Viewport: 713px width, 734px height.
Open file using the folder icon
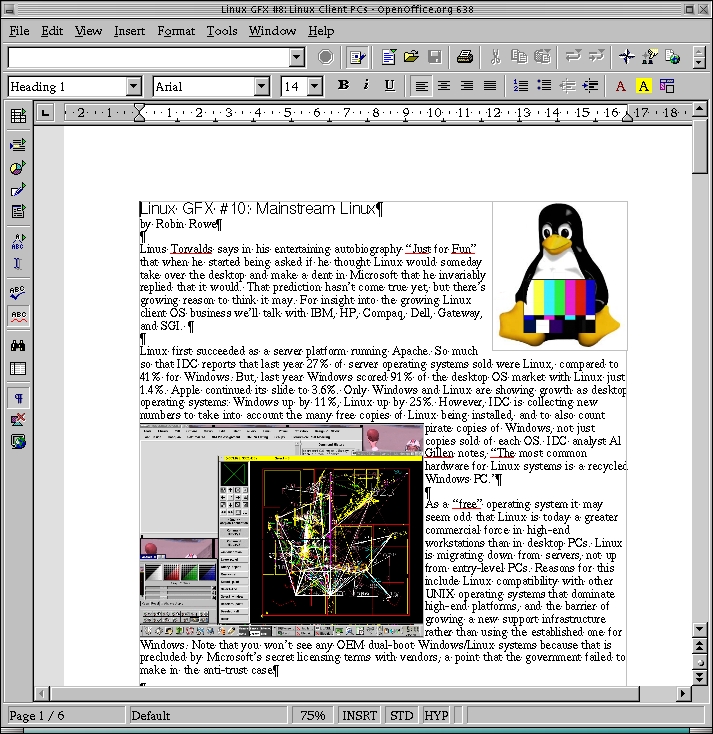click(413, 57)
